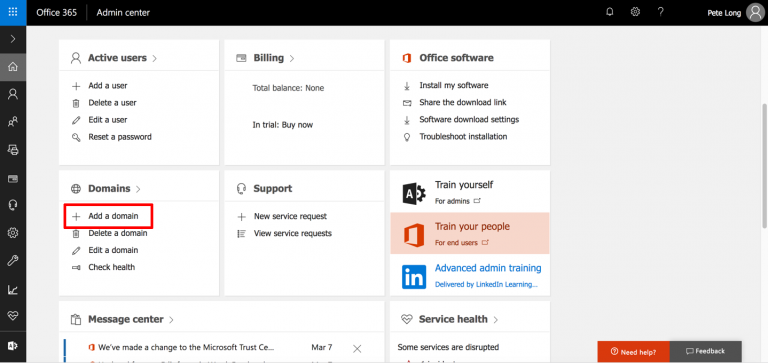Dismiss the Microsoft Trust Center message
The image size is (768, 363).
[x=357, y=349]
